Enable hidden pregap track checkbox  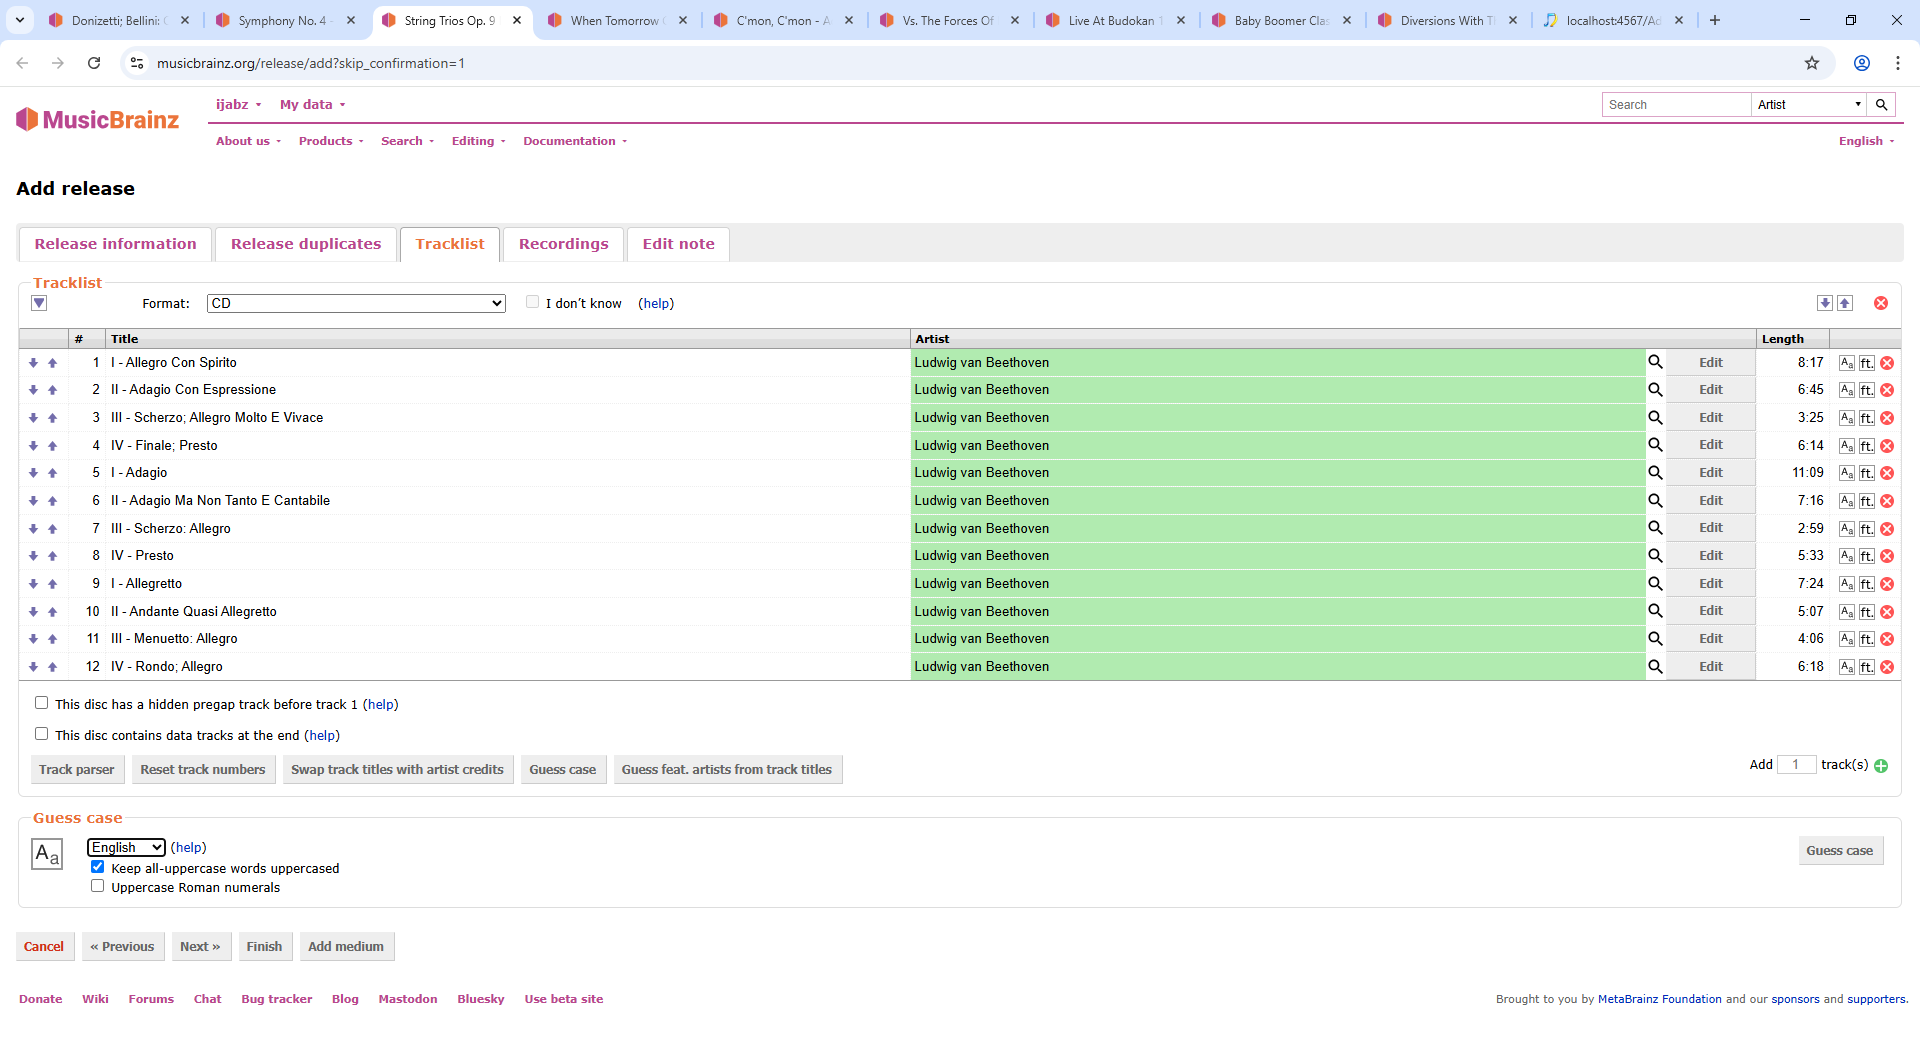point(41,703)
